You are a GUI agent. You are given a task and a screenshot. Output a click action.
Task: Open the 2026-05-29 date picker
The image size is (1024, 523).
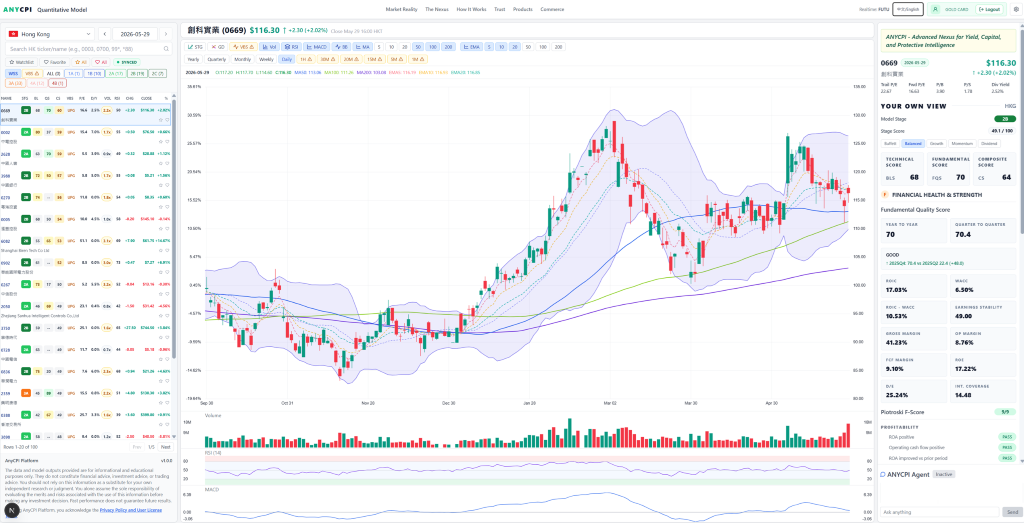(x=135, y=34)
